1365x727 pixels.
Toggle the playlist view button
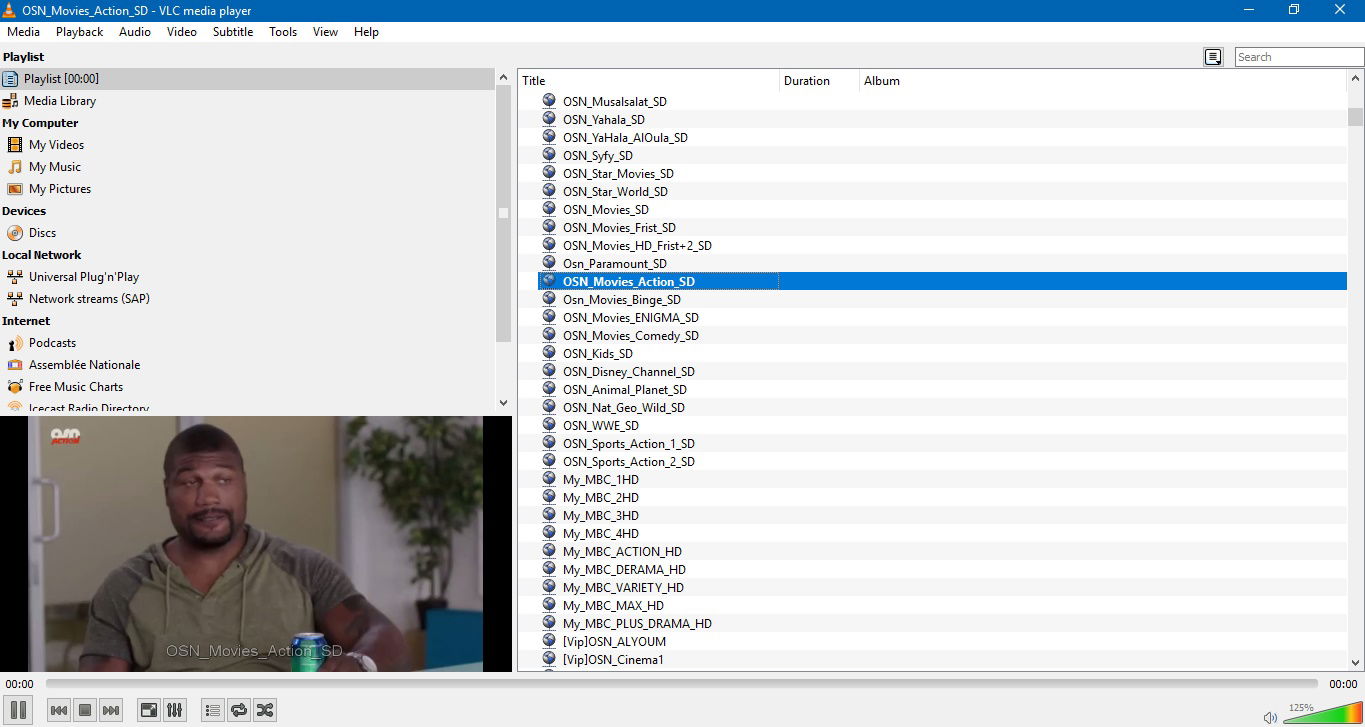point(212,710)
